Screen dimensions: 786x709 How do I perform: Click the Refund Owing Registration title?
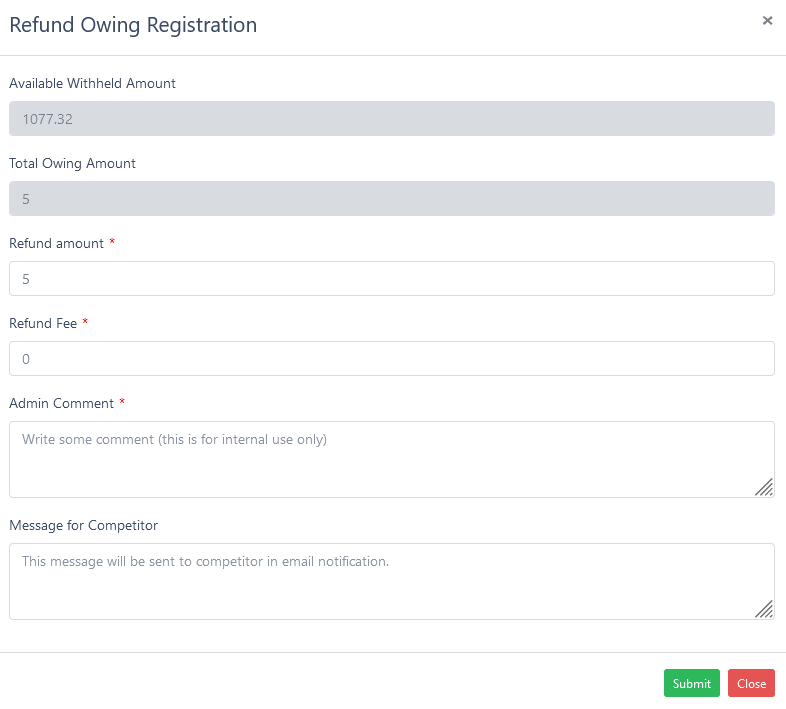point(133,25)
